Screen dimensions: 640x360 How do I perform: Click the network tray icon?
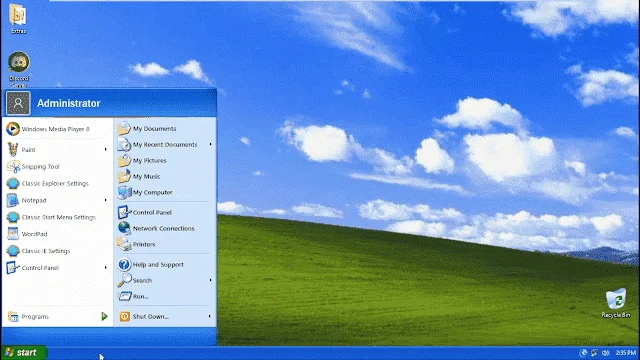click(595, 353)
